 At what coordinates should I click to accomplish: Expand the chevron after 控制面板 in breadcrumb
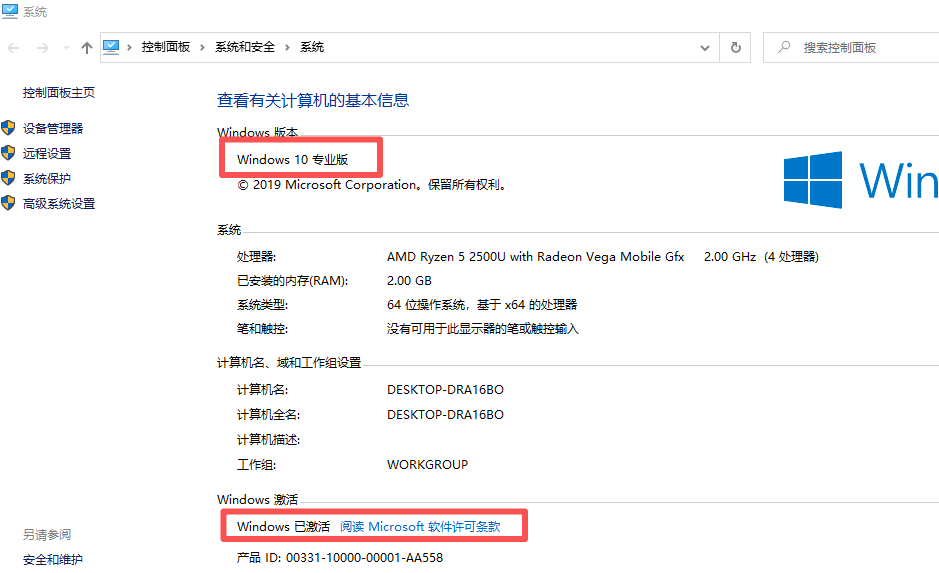tap(202, 47)
